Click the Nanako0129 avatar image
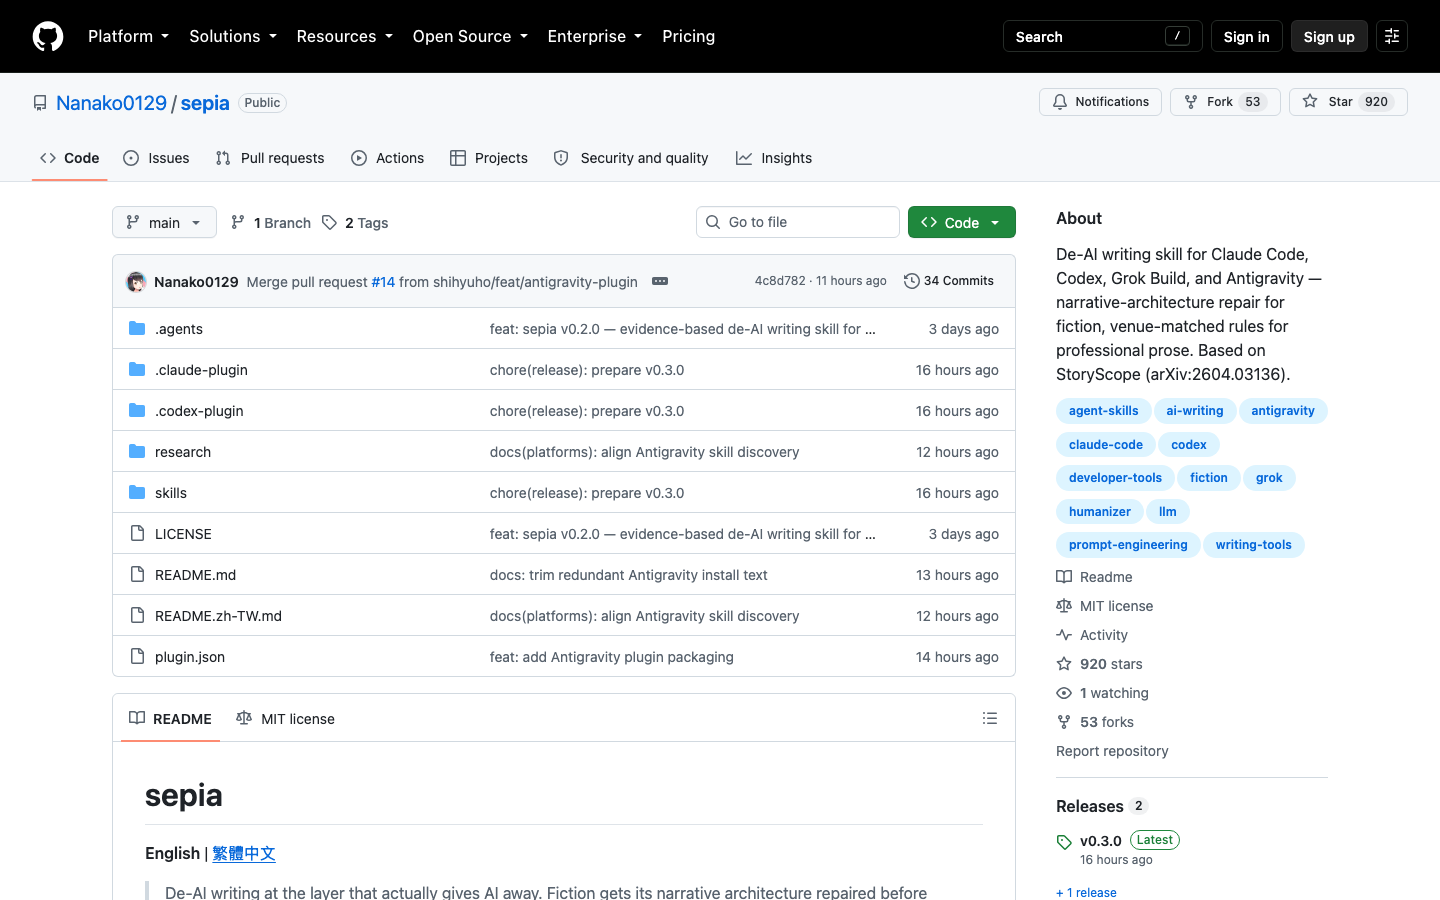This screenshot has width=1440, height=900. (x=136, y=282)
